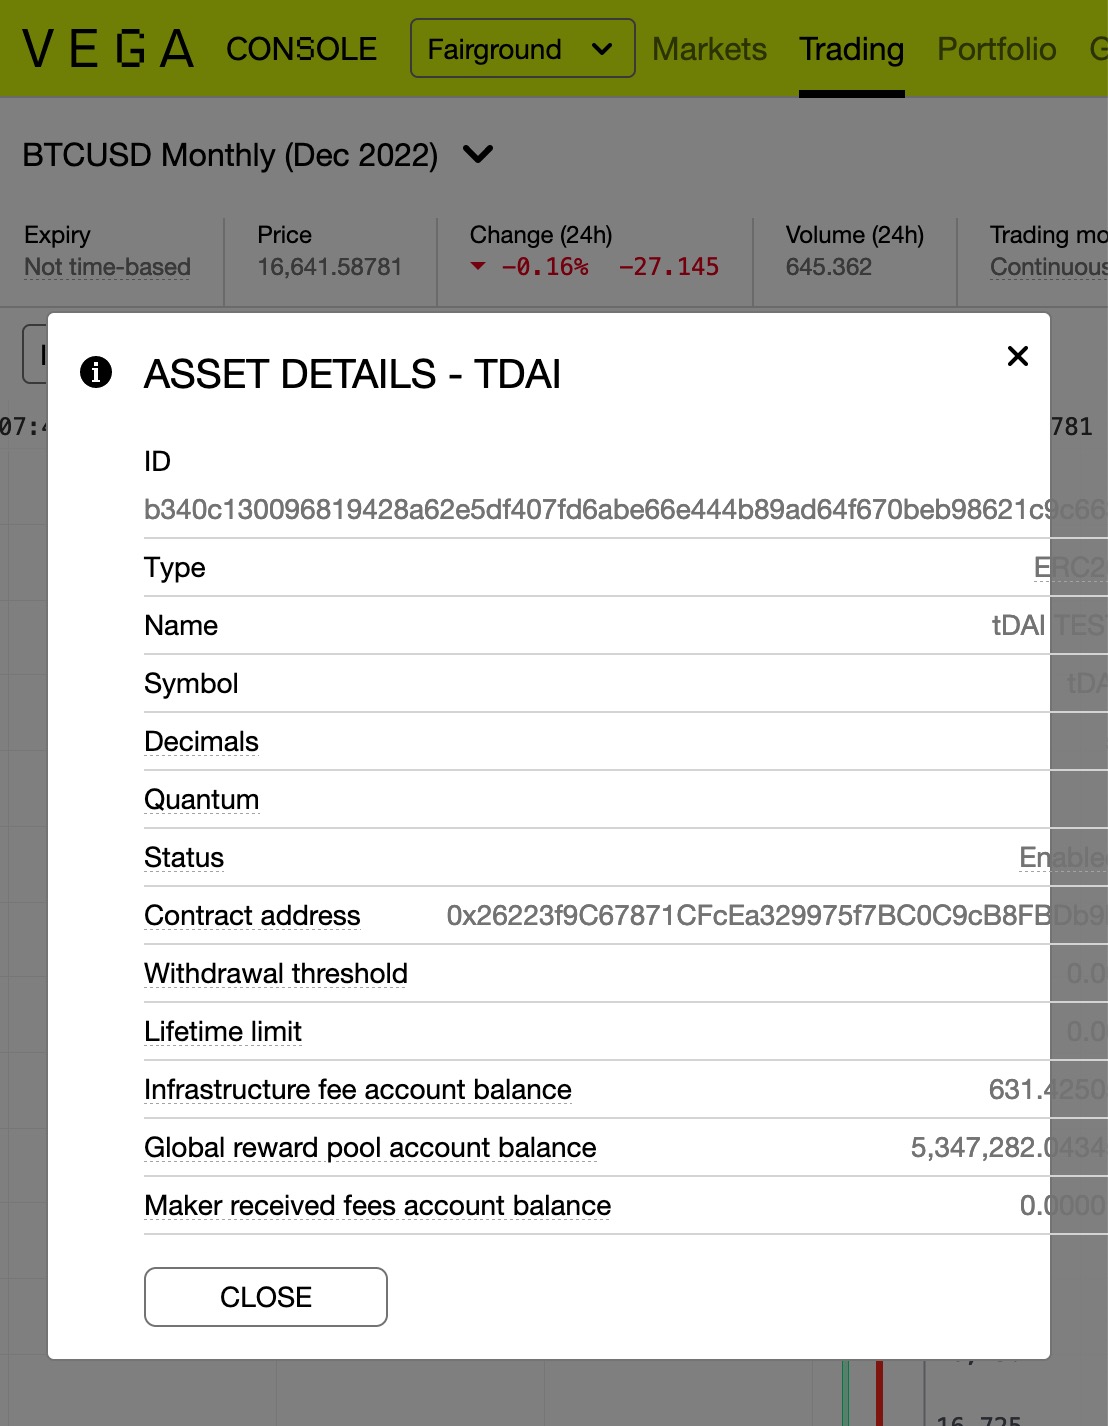Select the Global reward pool account balance label
This screenshot has height=1426, width=1108.
(370, 1147)
